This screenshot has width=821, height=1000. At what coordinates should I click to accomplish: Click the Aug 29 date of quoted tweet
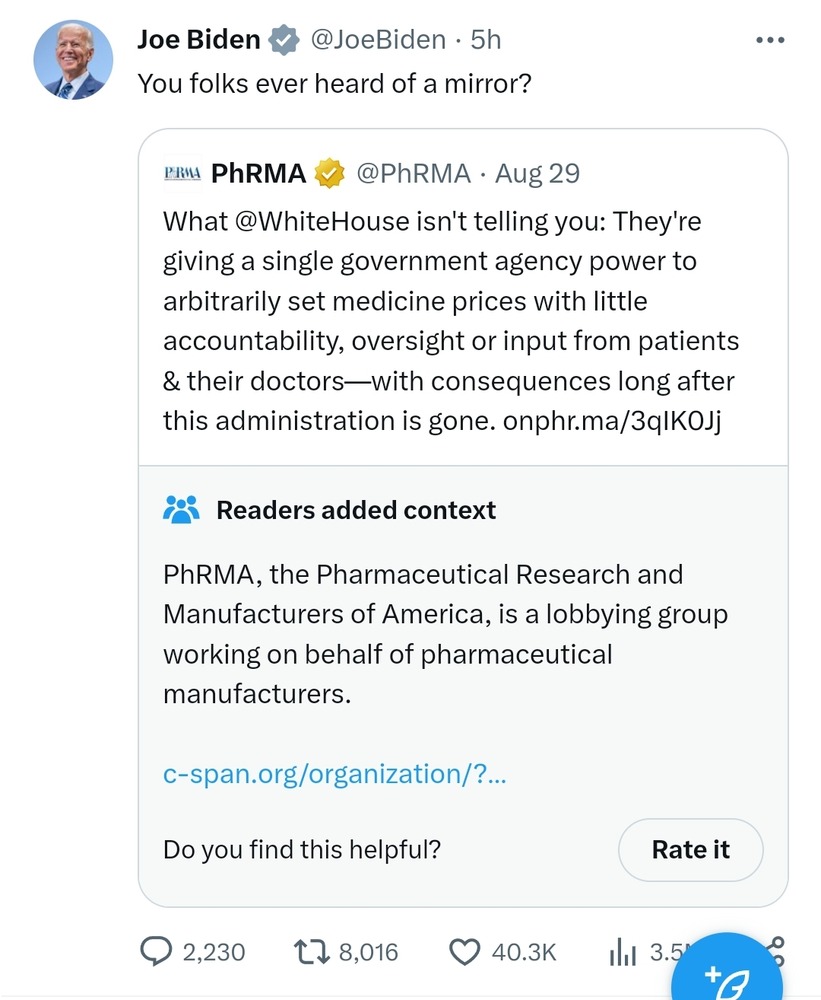coord(537,173)
